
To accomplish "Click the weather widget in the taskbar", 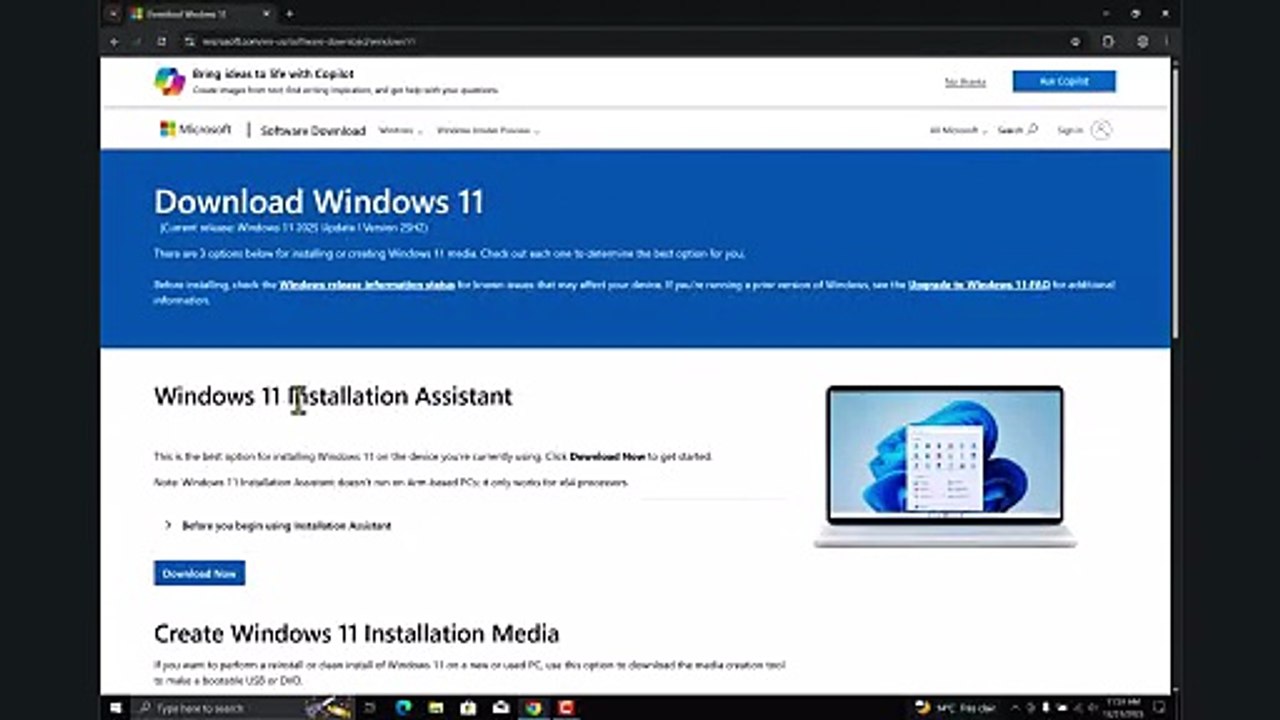I will point(956,708).
